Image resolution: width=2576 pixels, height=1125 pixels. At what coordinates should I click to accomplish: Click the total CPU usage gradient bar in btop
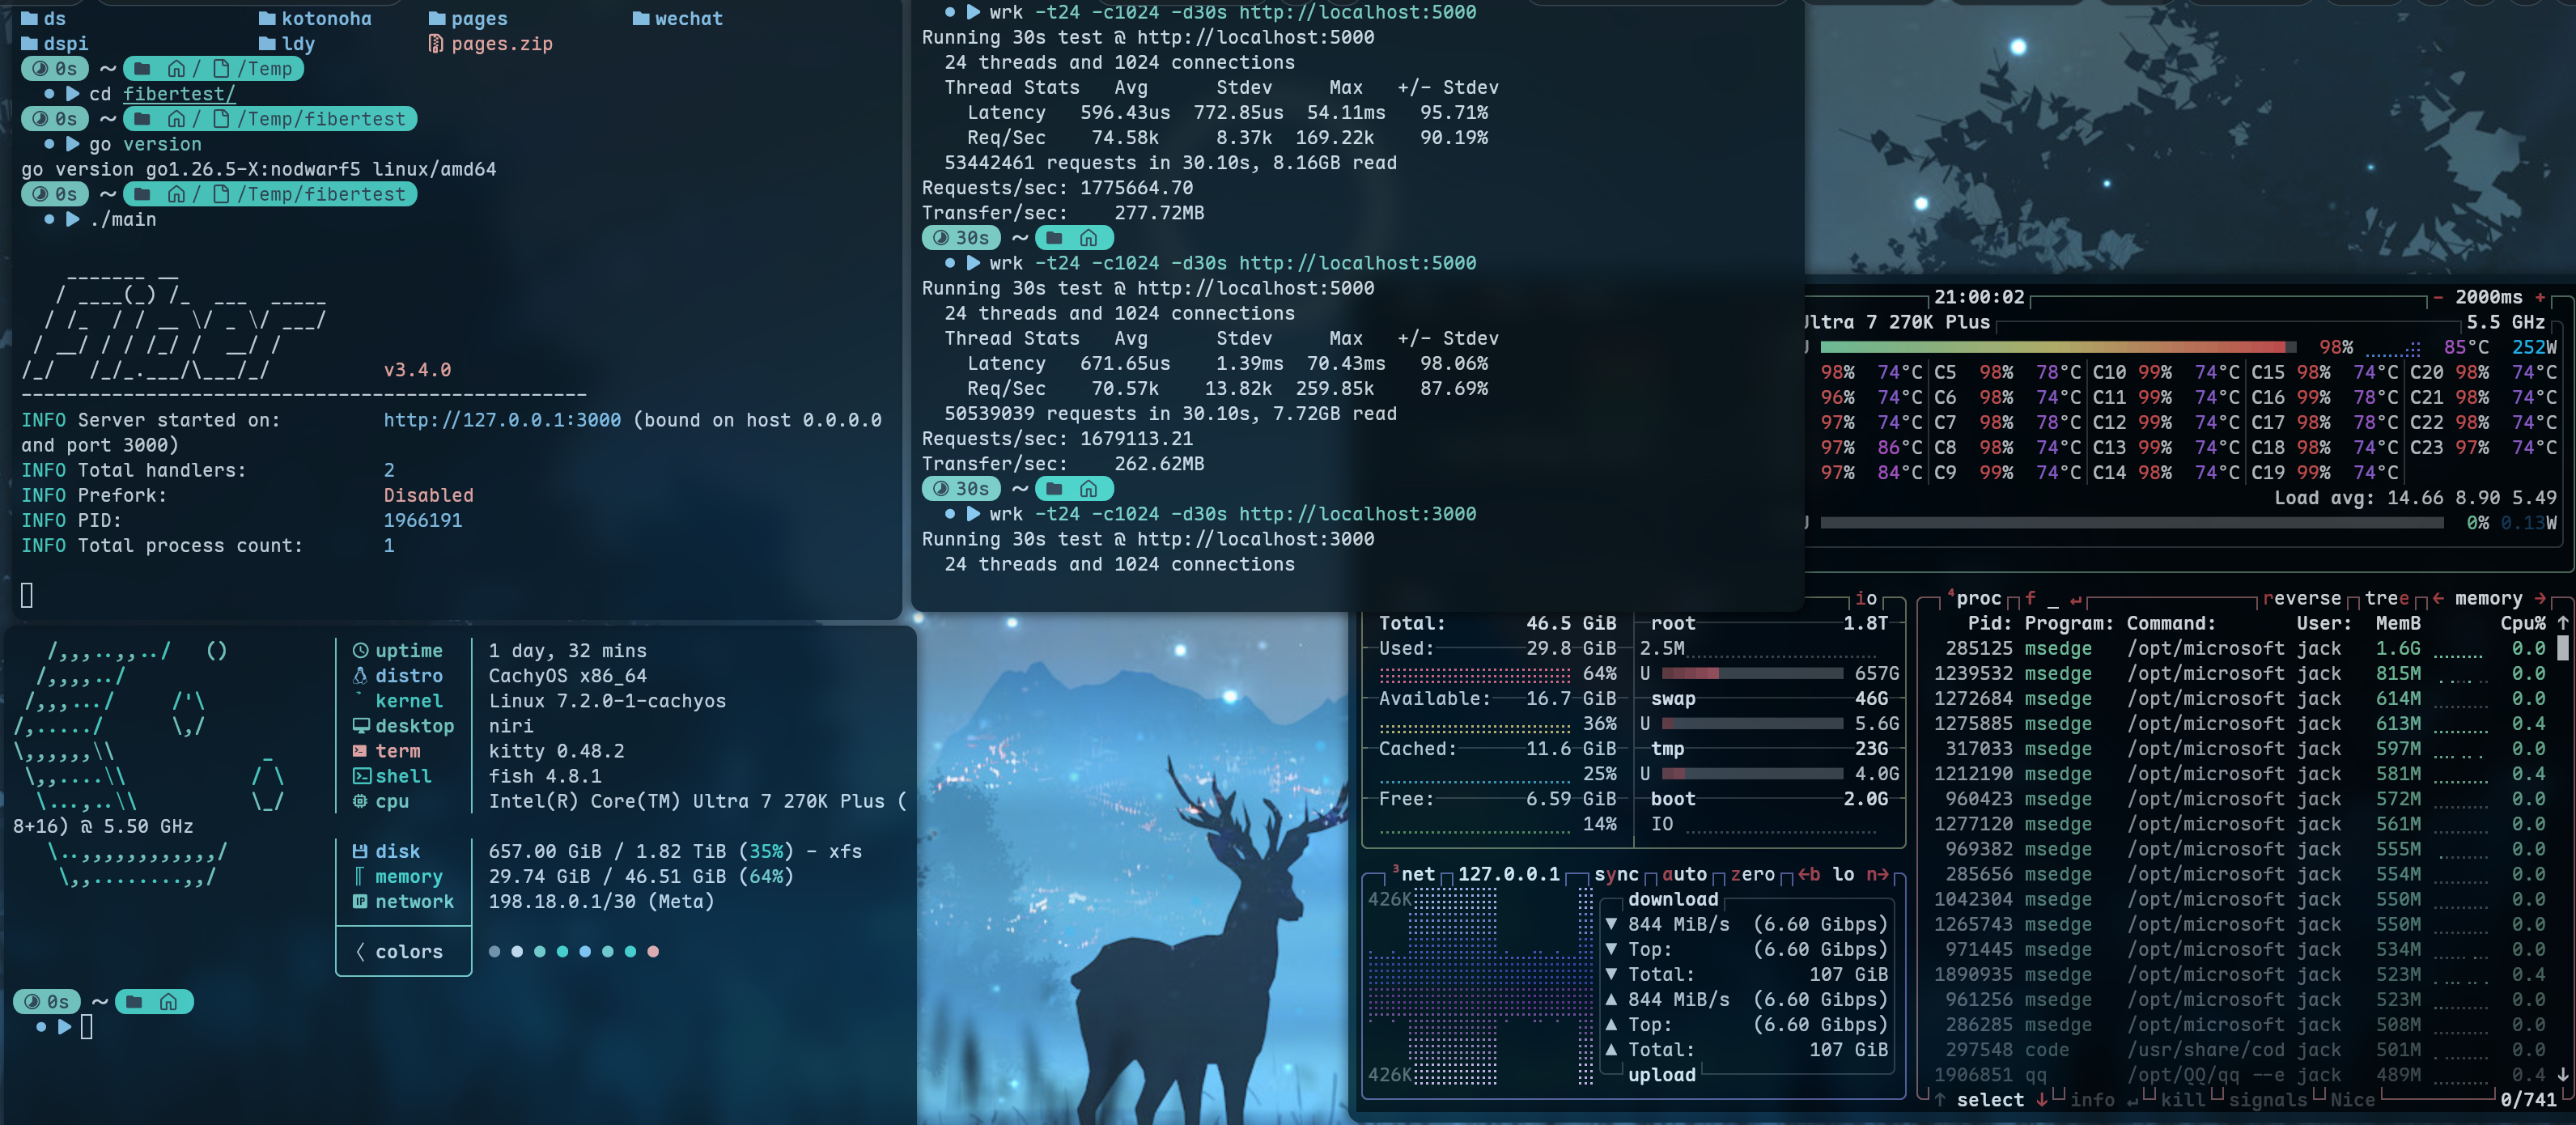click(2058, 348)
